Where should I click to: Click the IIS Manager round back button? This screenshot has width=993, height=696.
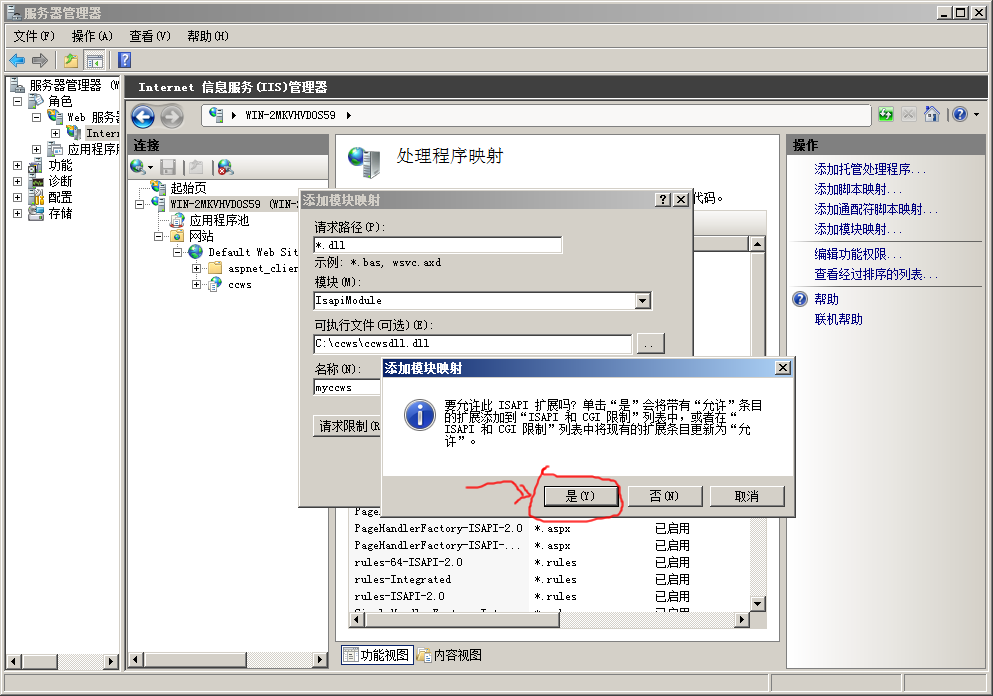coord(143,116)
